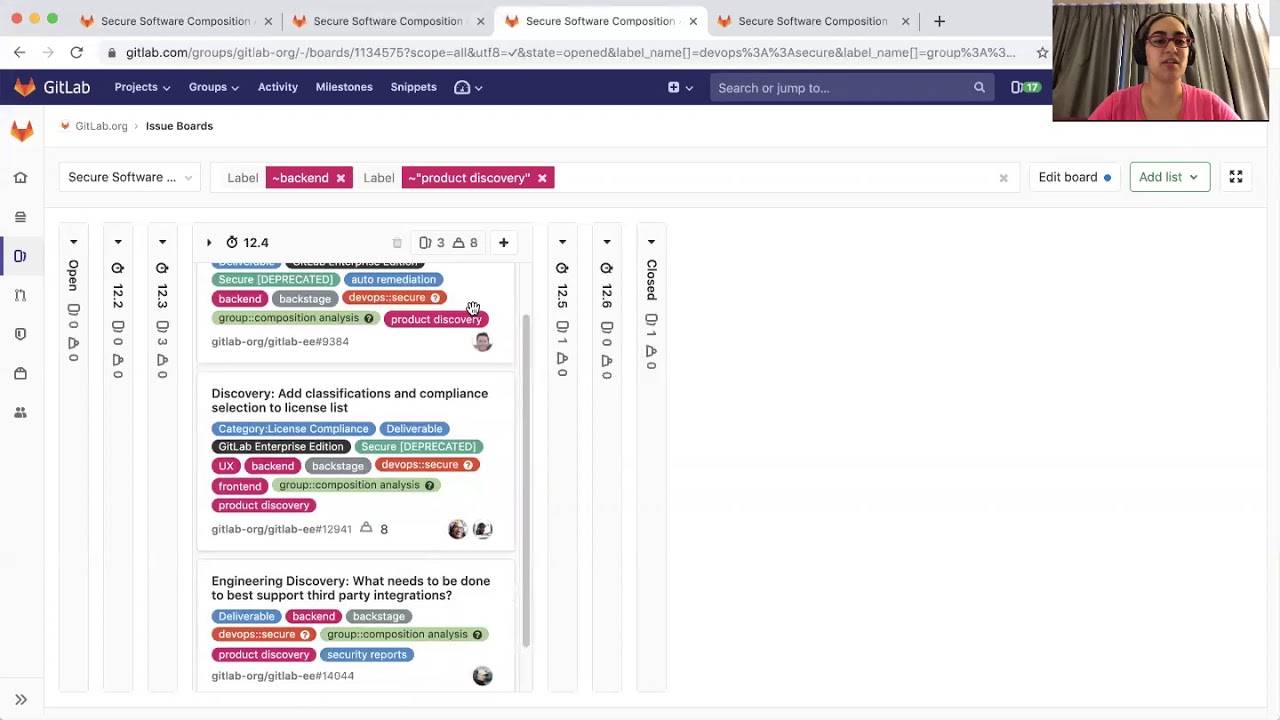1280x720 pixels.
Task: Click the UX label on classifications issue
Action: point(226,466)
